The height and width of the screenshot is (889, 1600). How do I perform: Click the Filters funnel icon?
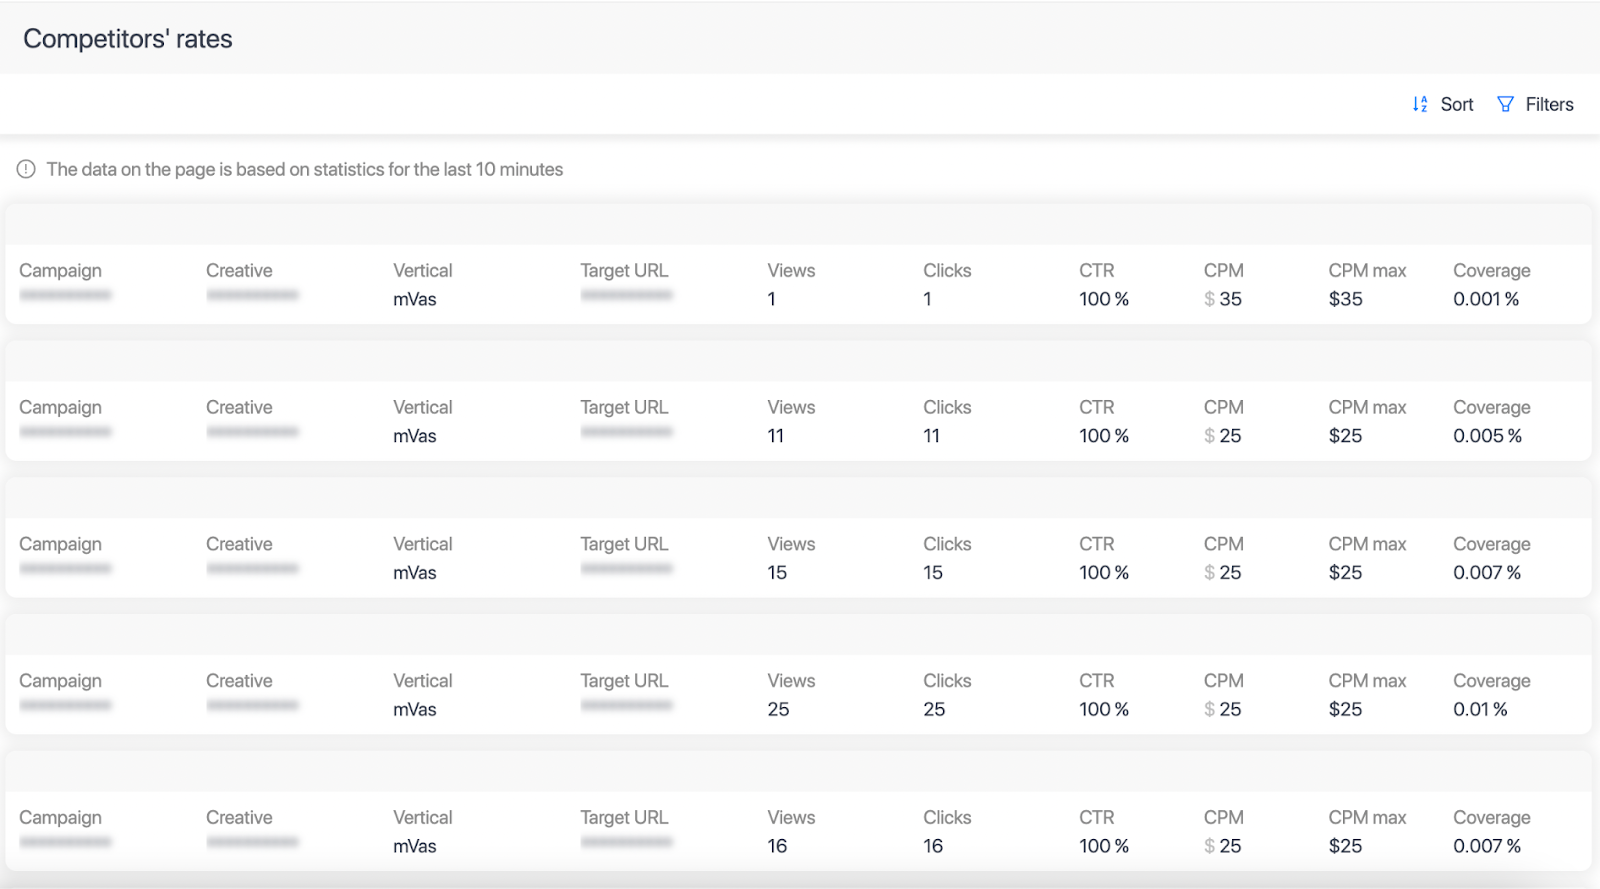[1505, 104]
